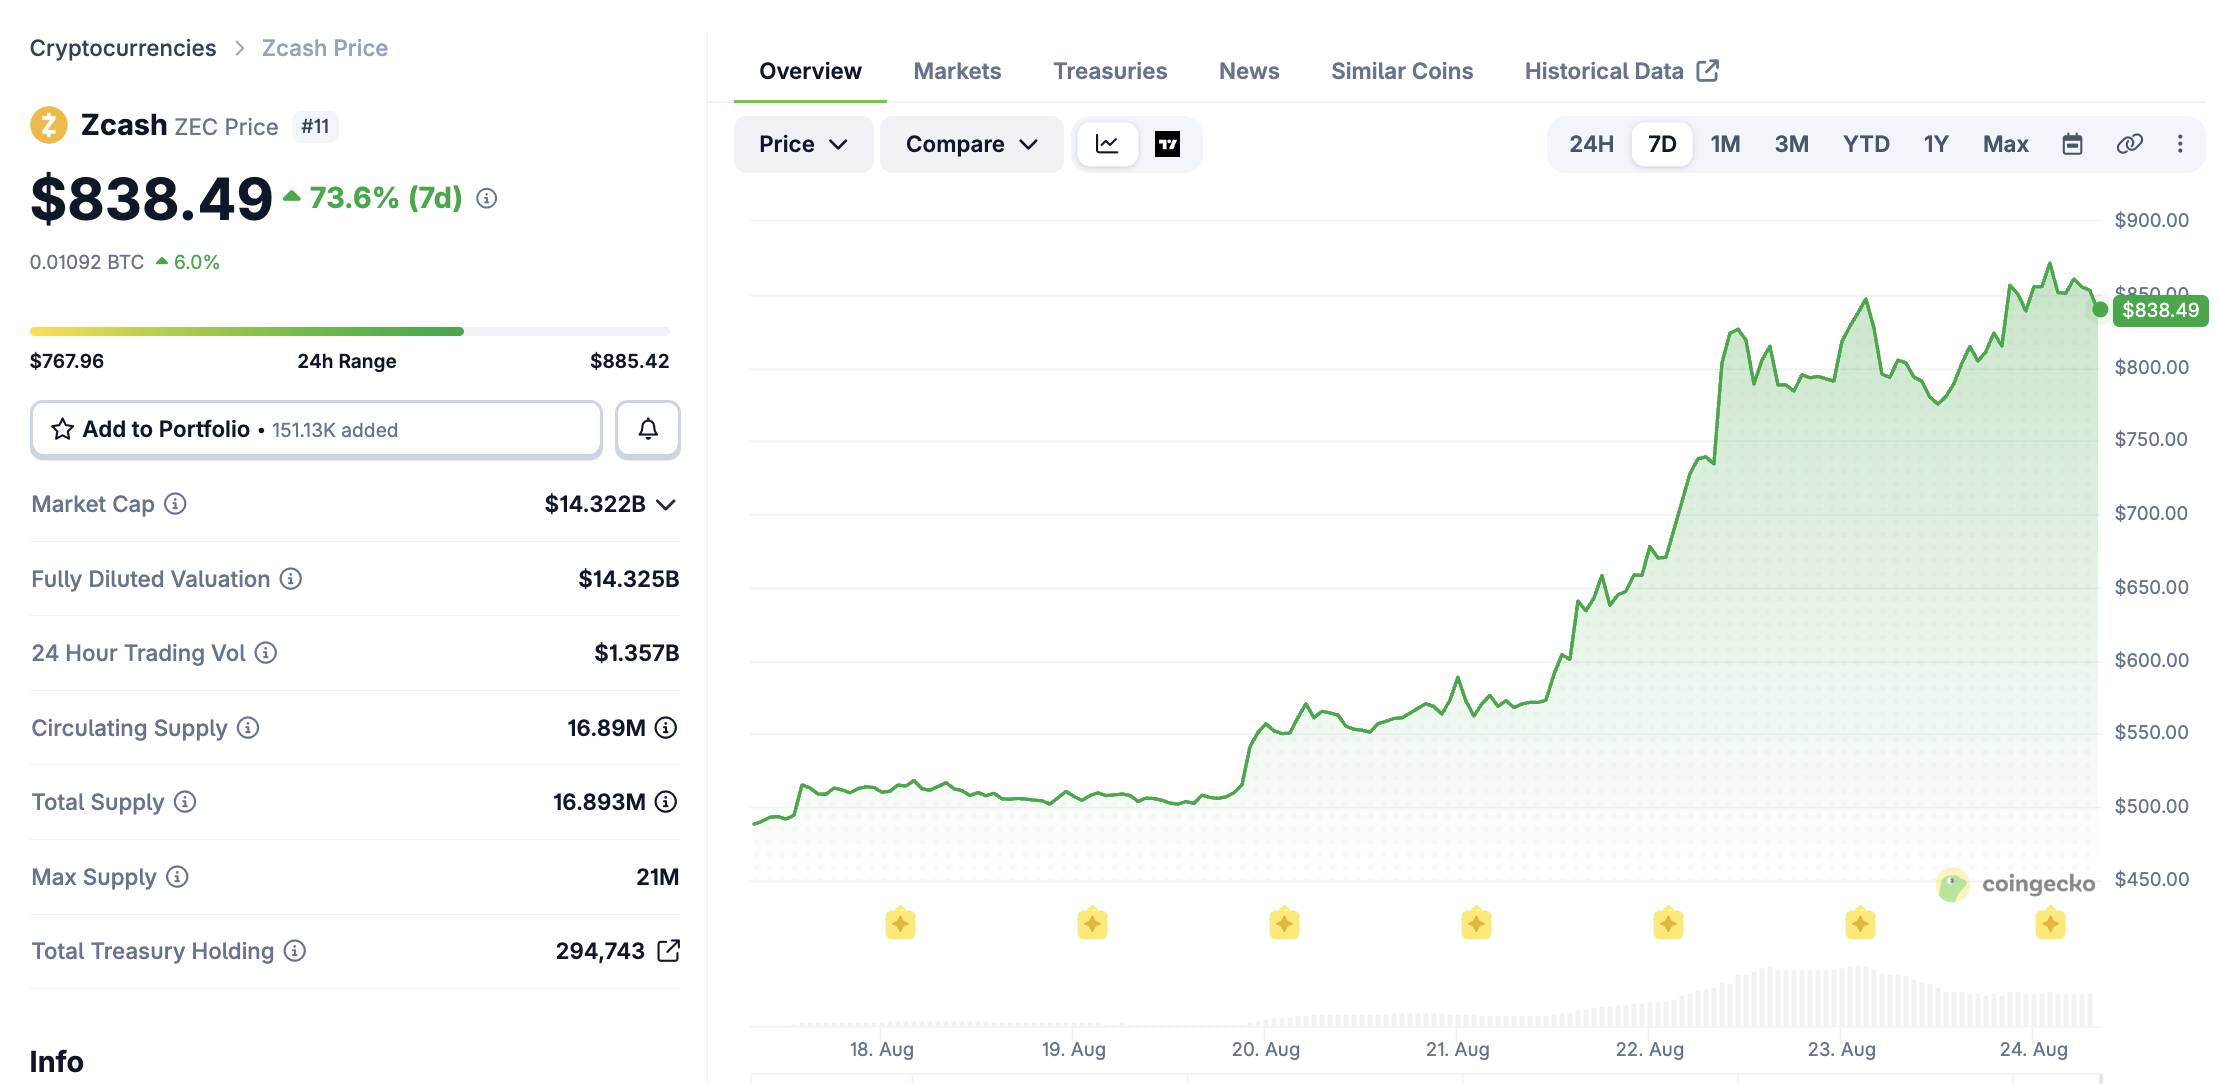Open calendar date range picker icon

(2073, 144)
